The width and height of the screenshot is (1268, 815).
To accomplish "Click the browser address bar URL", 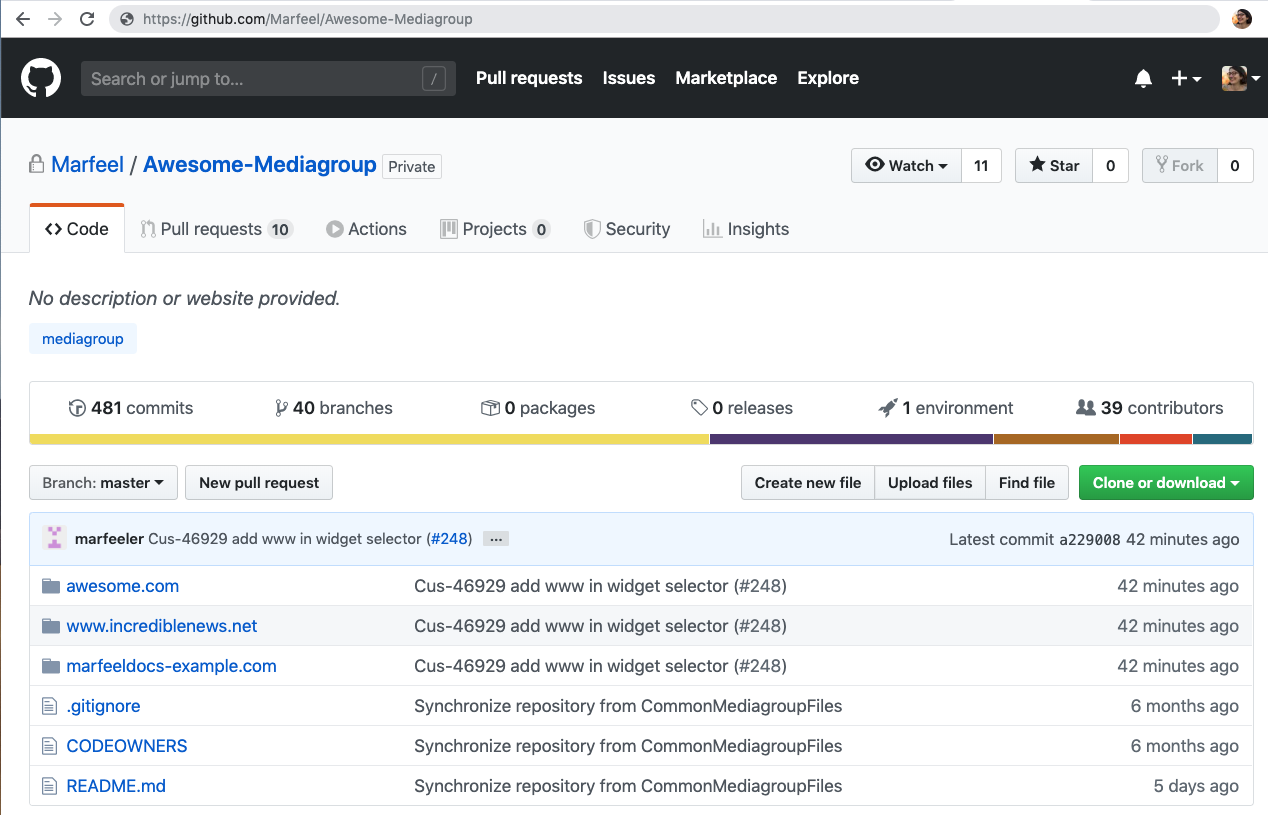I will point(308,19).
